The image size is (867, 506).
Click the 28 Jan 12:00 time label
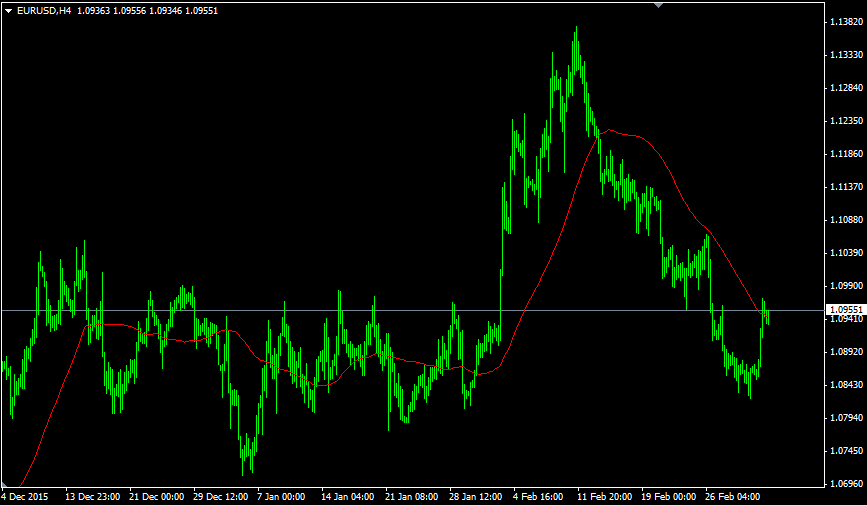click(x=476, y=497)
